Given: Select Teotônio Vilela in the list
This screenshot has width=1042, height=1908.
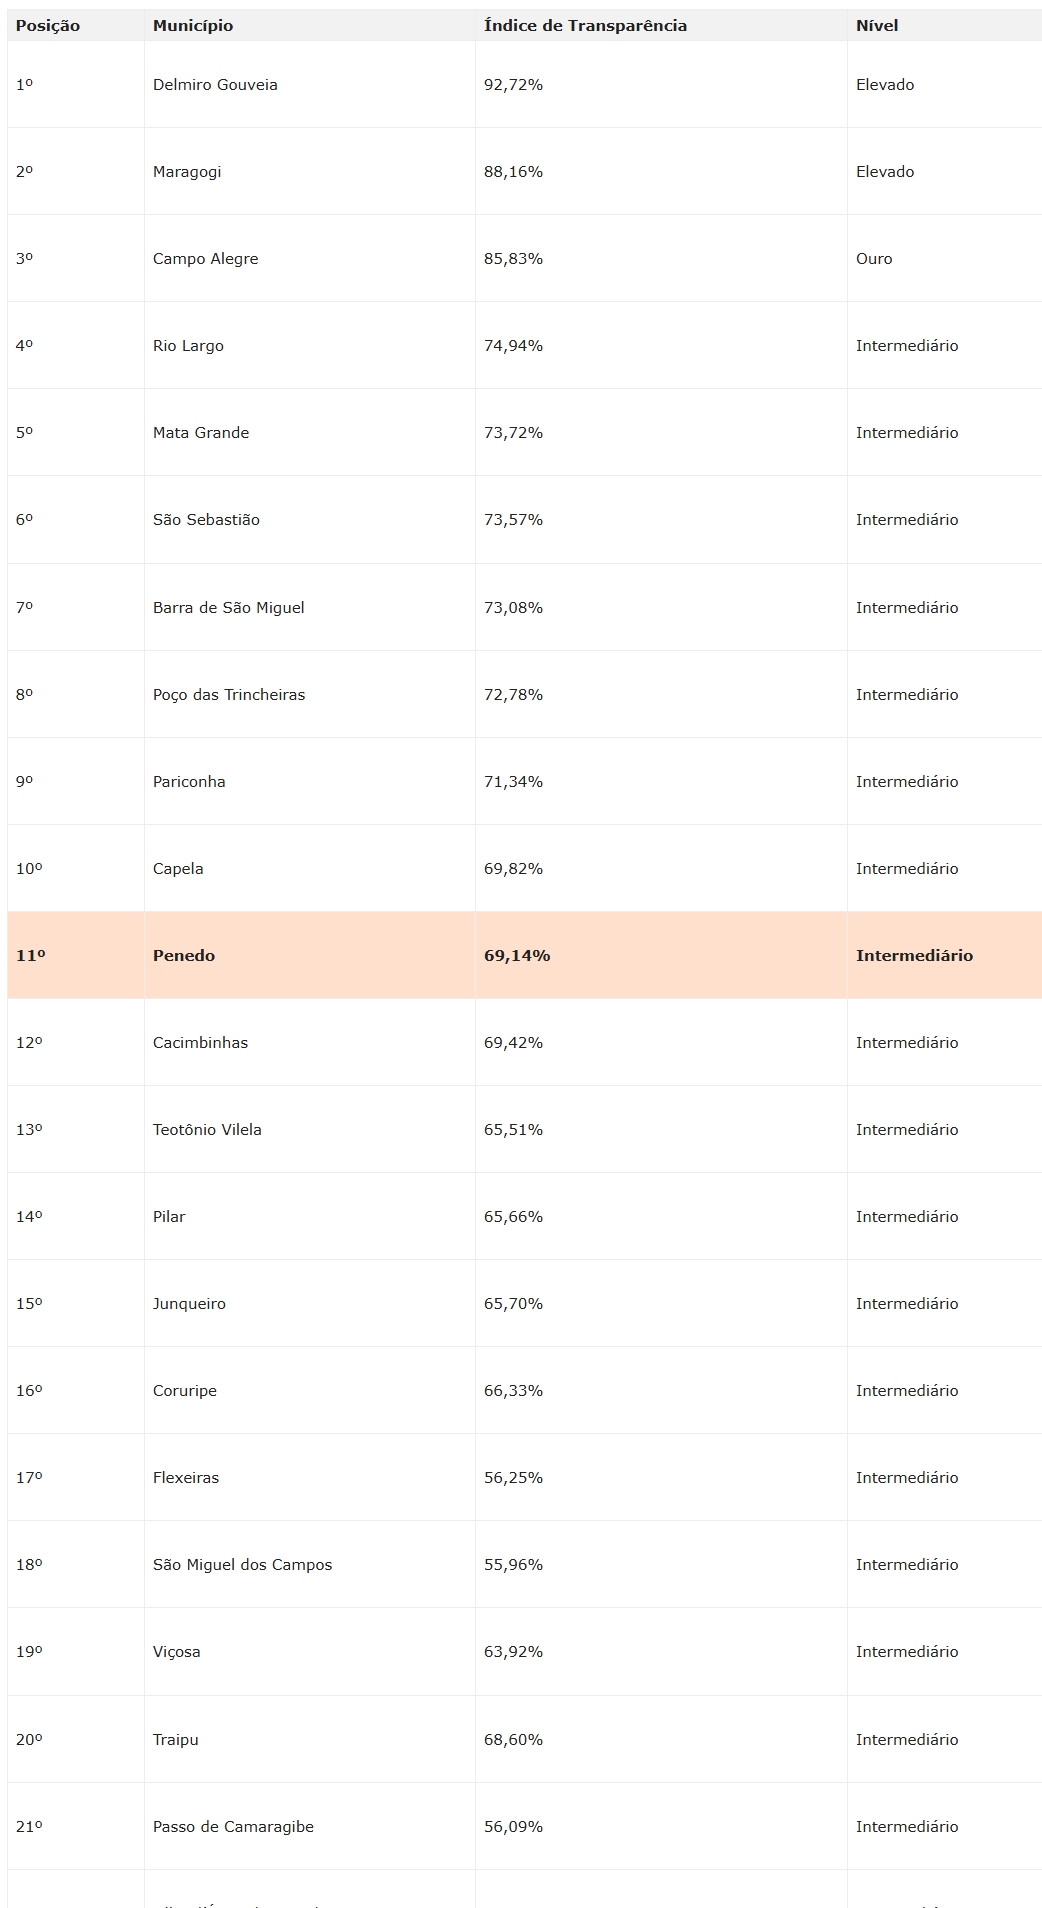Looking at the screenshot, I should tap(207, 1130).
